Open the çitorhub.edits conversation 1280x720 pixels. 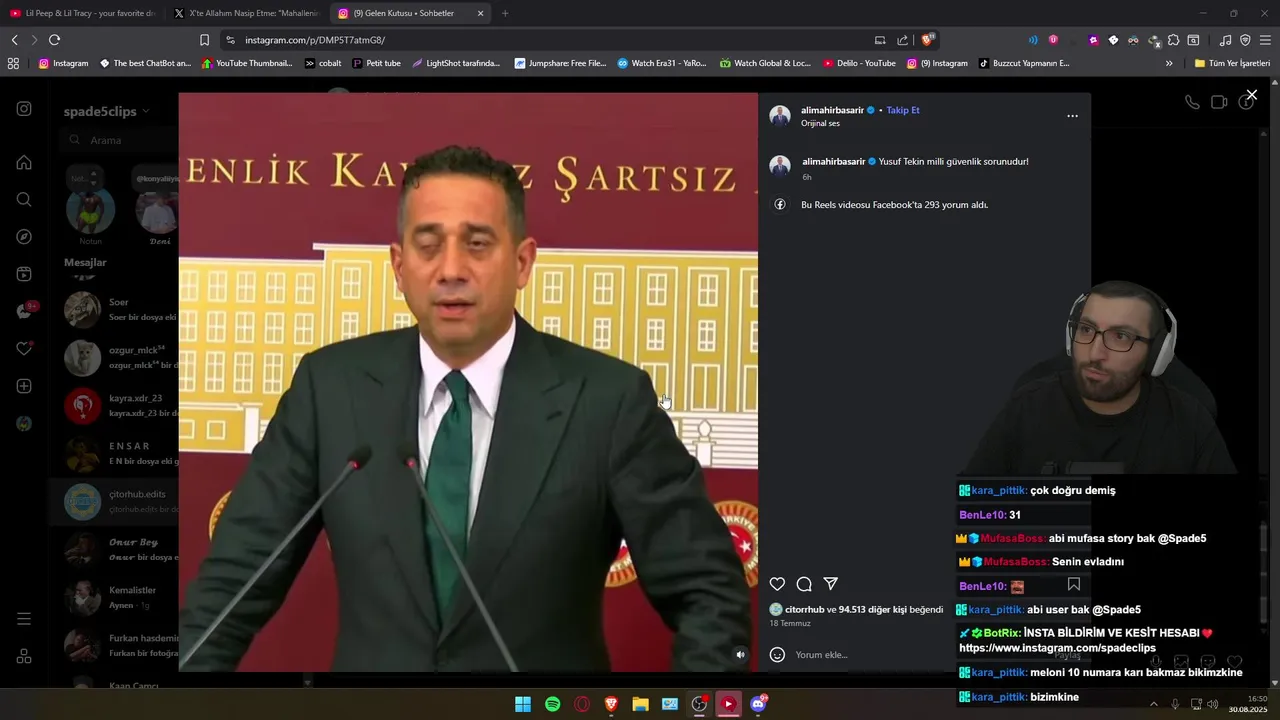115,502
